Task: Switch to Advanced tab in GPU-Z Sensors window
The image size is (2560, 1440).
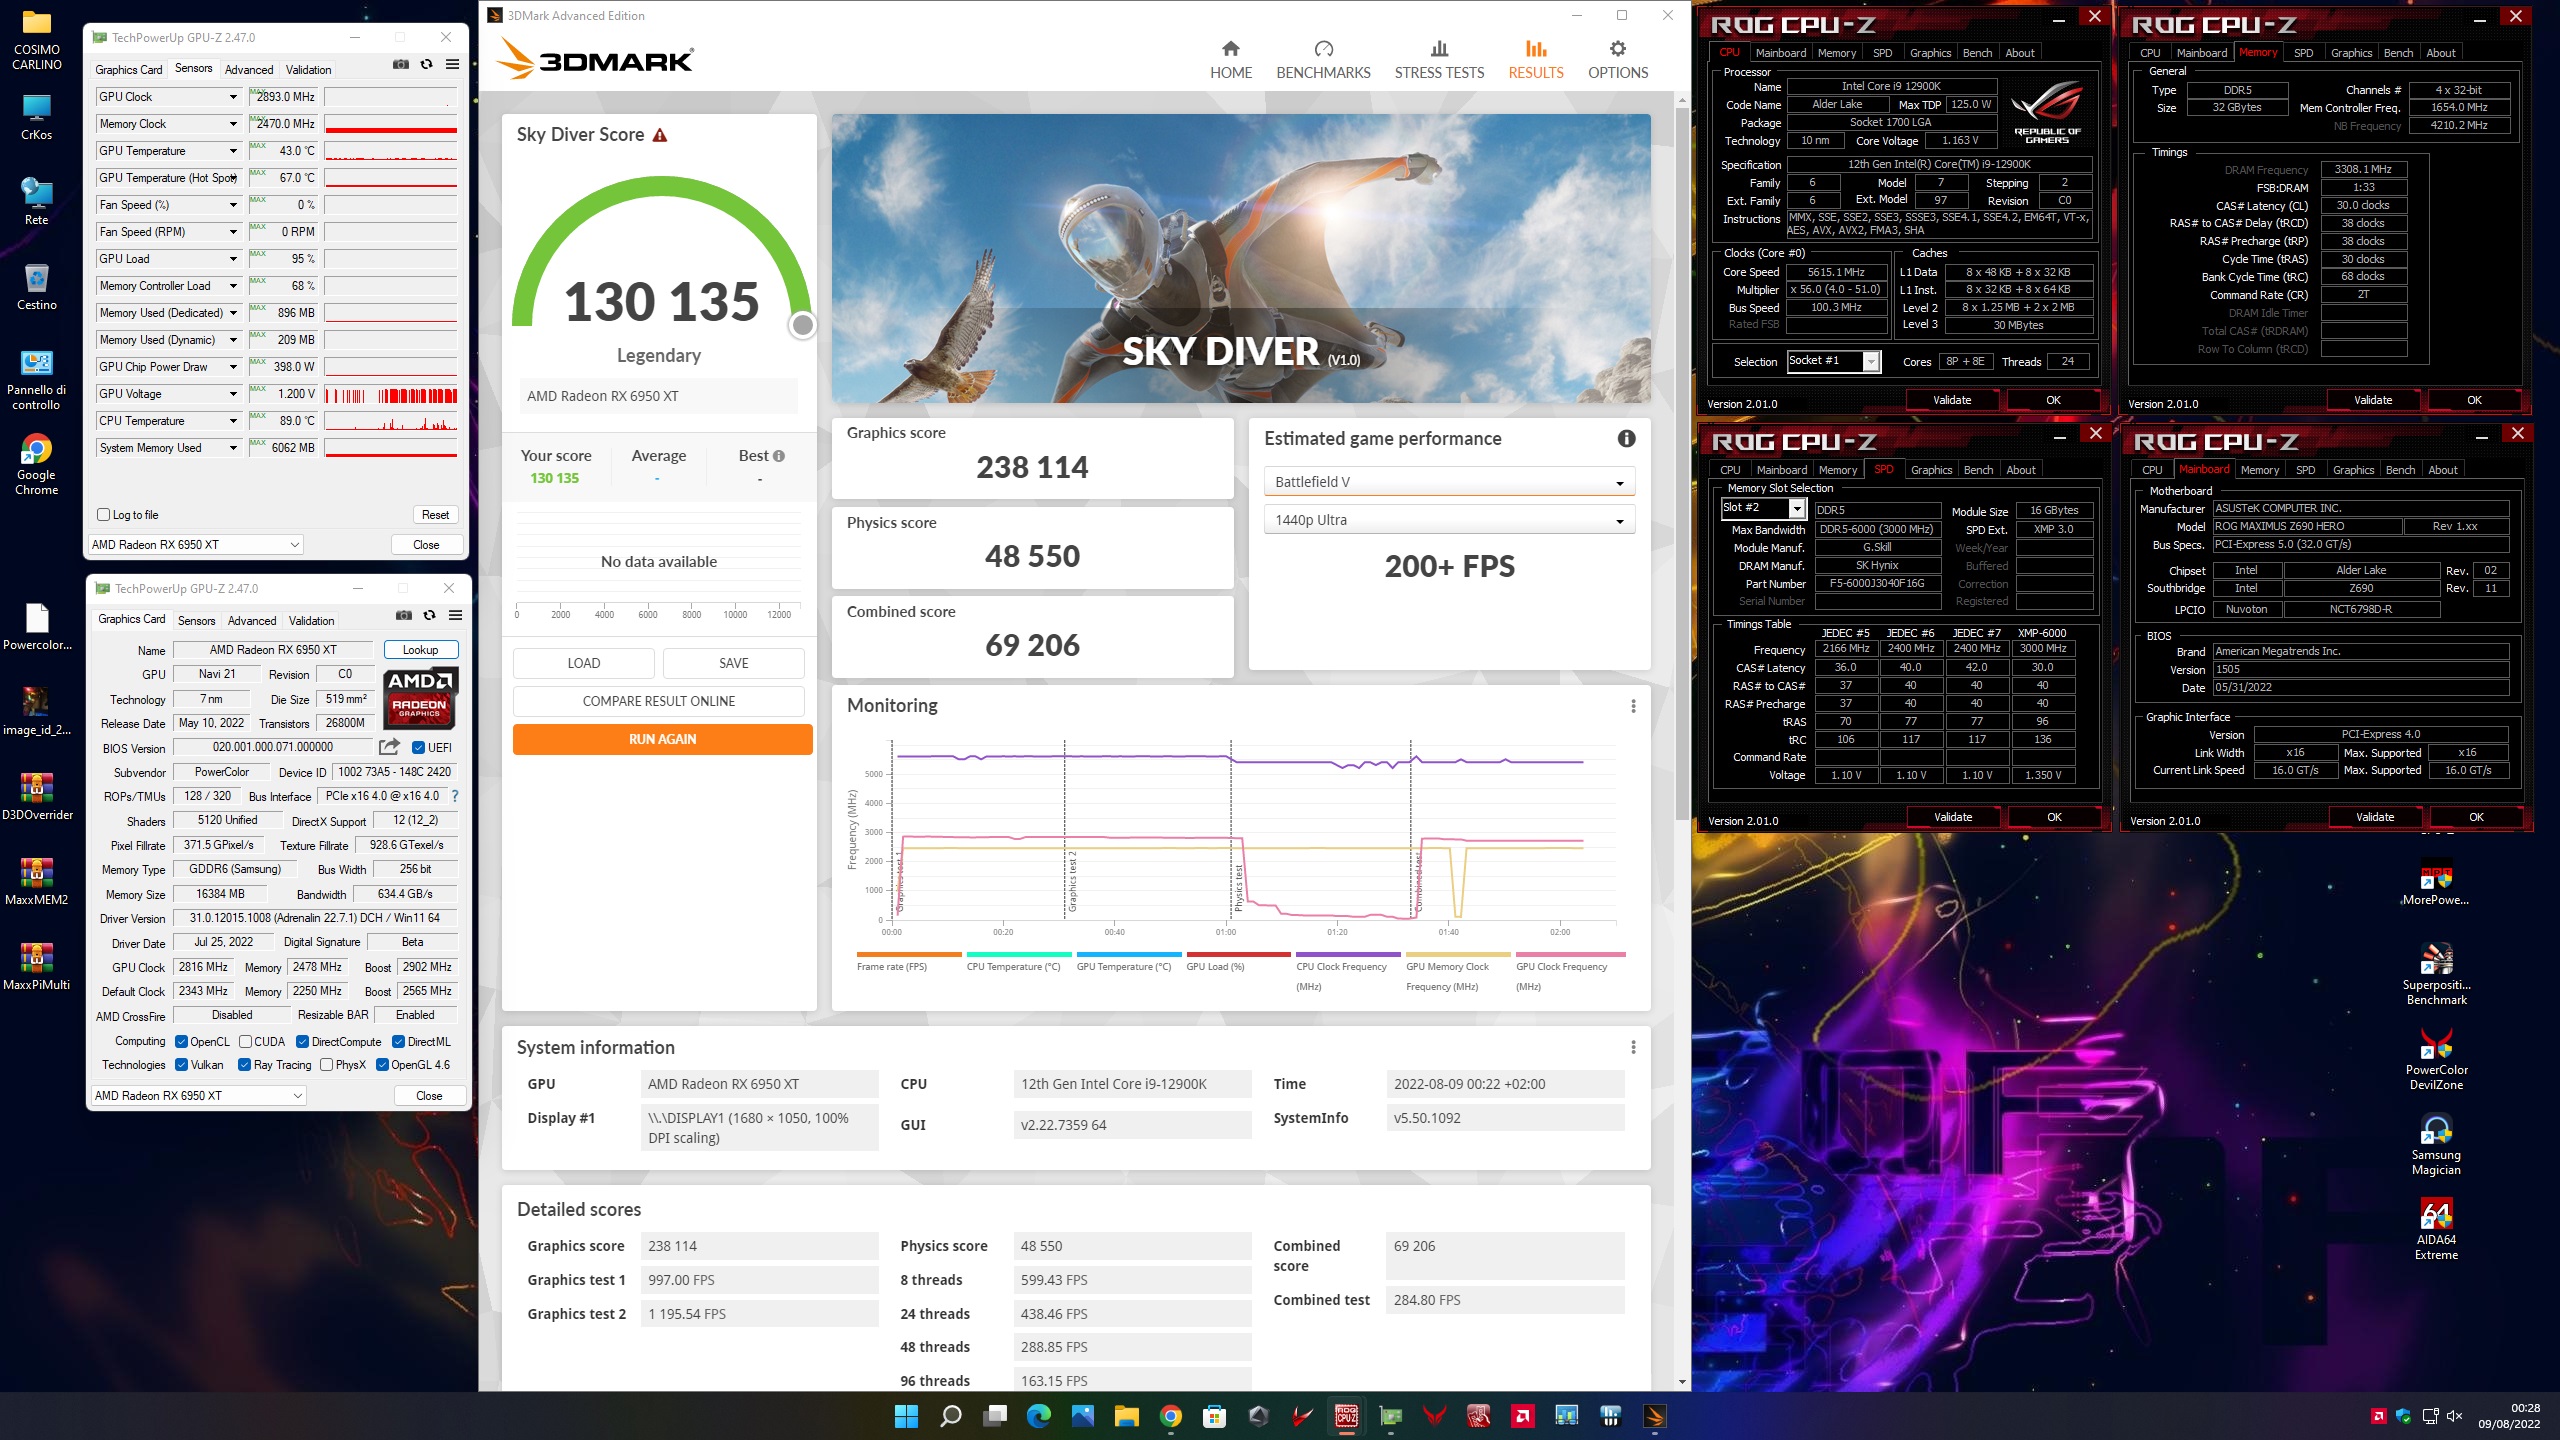Action: tap(249, 70)
